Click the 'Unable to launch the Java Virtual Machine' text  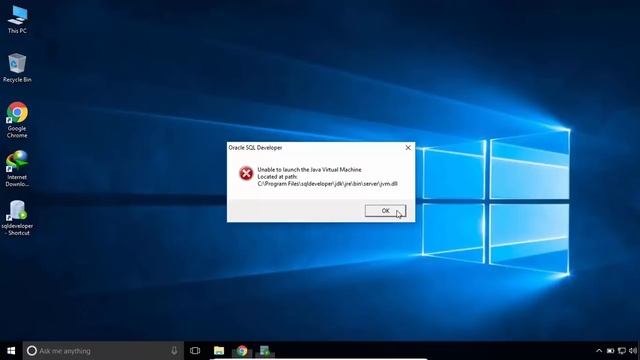(x=309, y=169)
